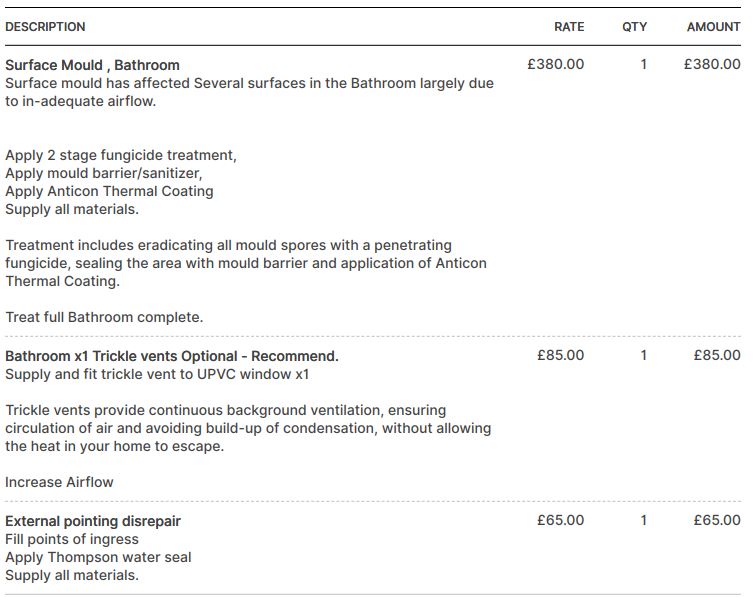756x597 pixels.
Task: Click the "Apply Anticon Thermal Coating" line
Action: (x=109, y=191)
